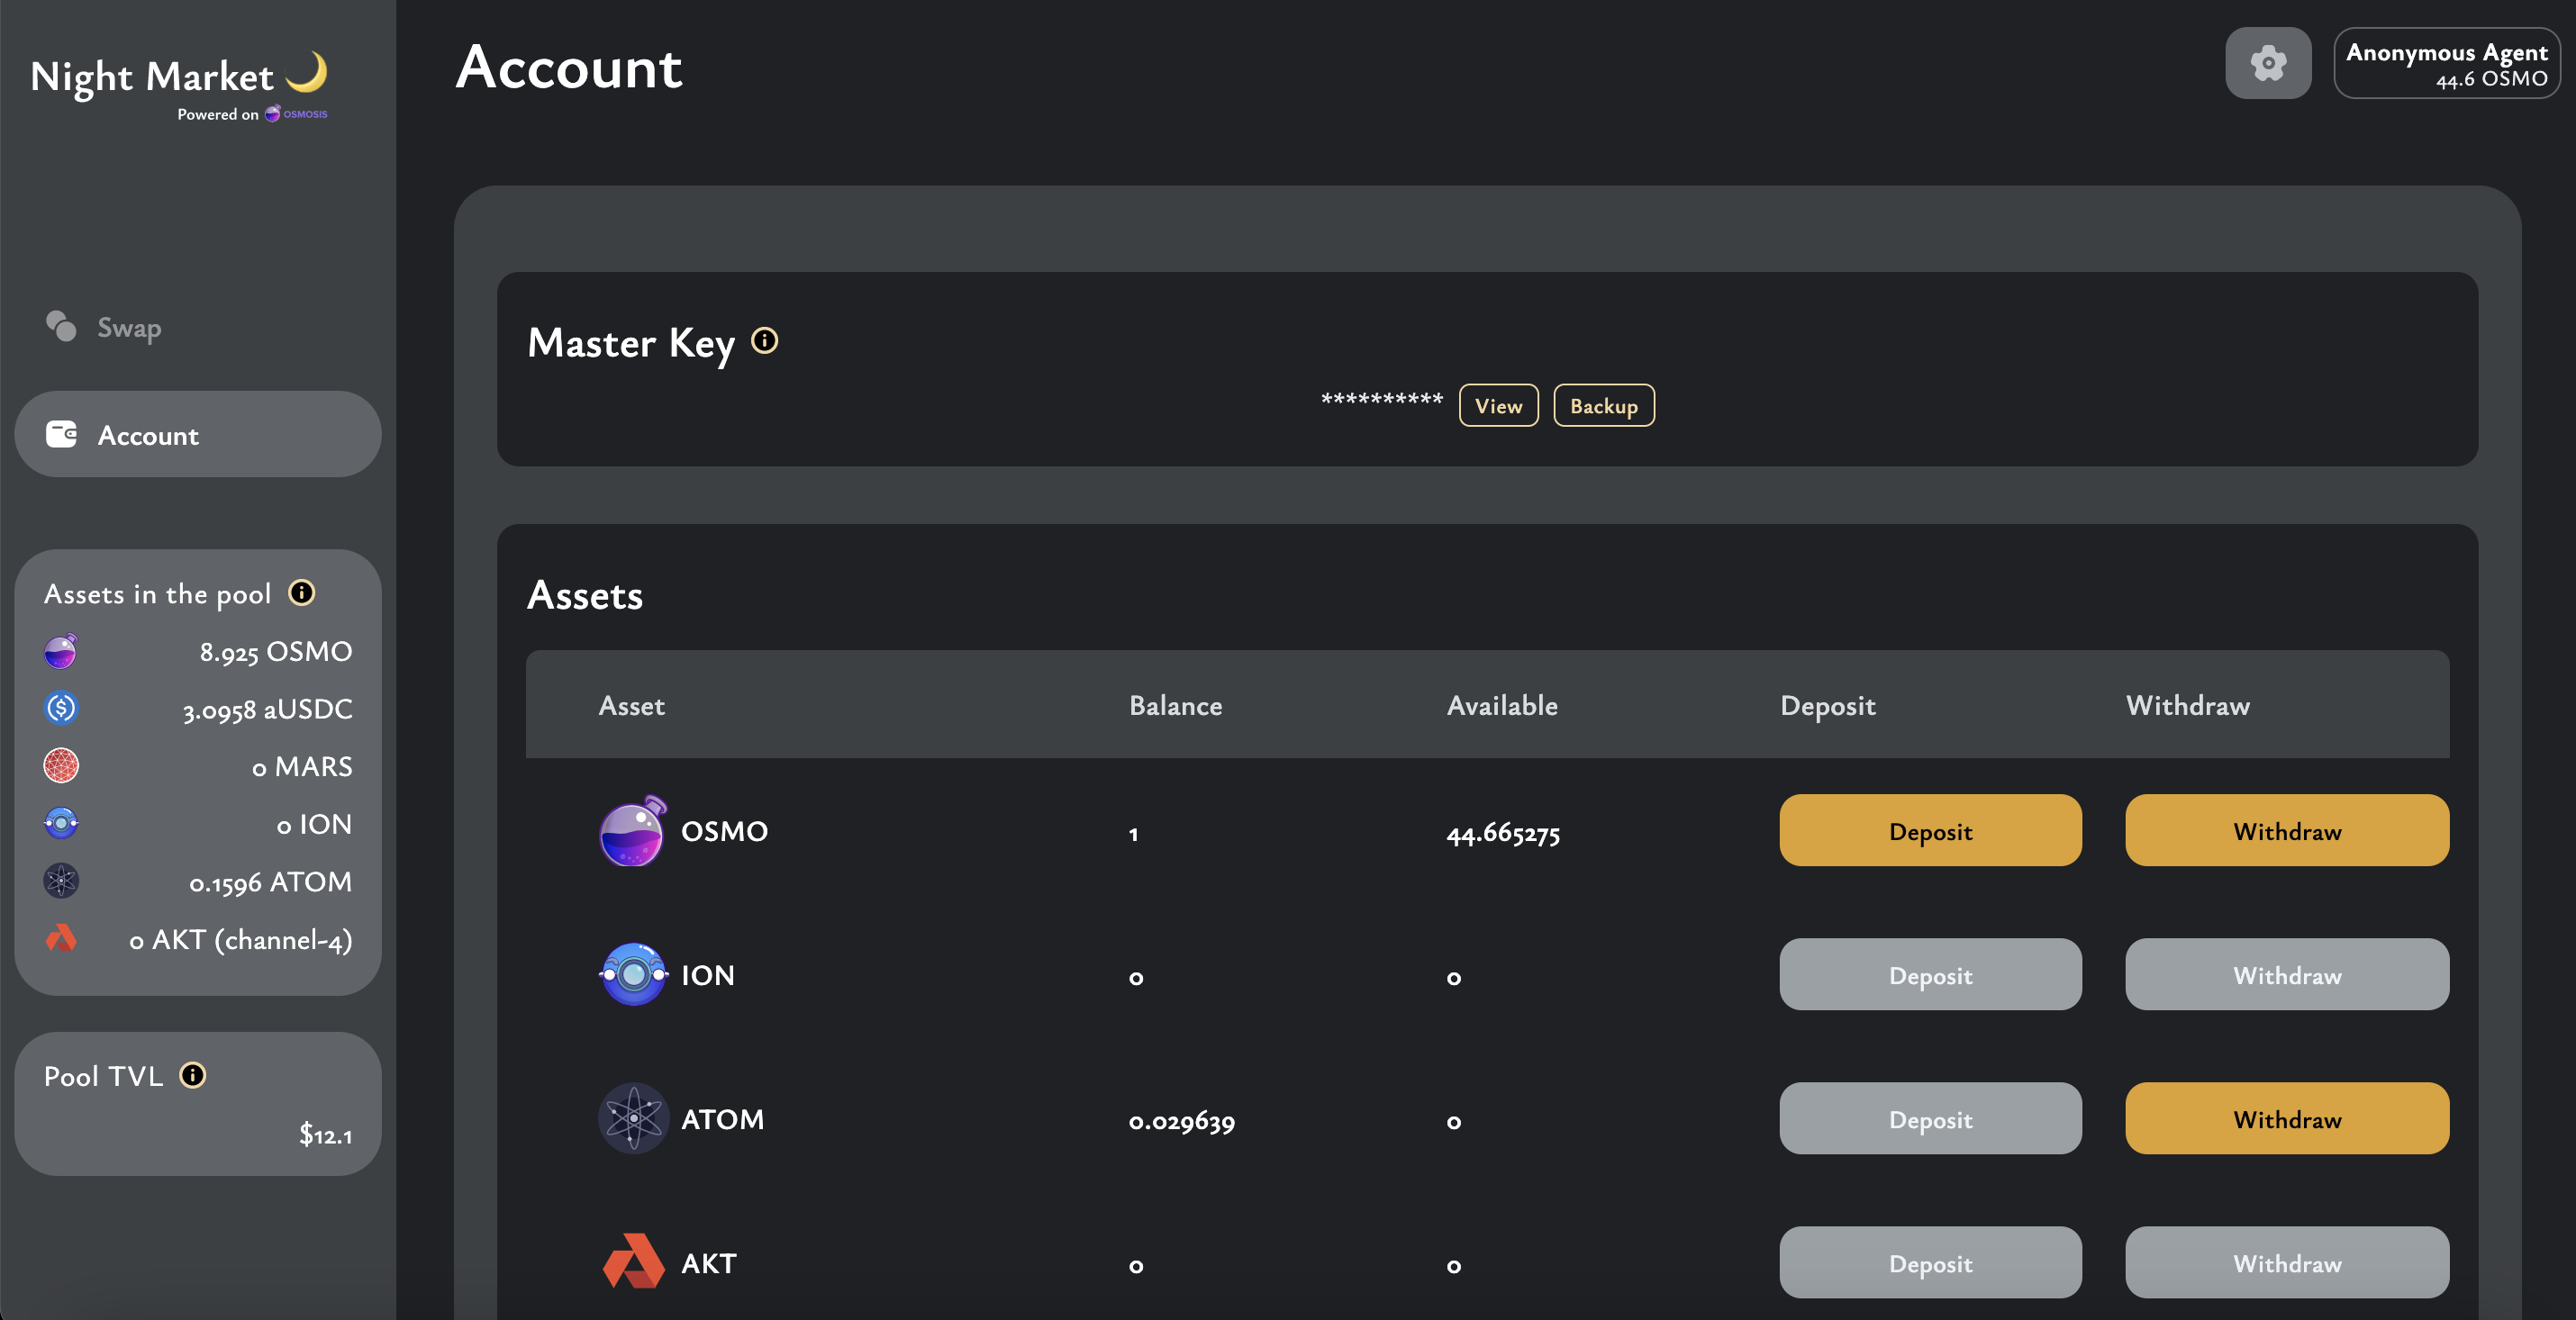View the hidden master key

(x=1497, y=406)
